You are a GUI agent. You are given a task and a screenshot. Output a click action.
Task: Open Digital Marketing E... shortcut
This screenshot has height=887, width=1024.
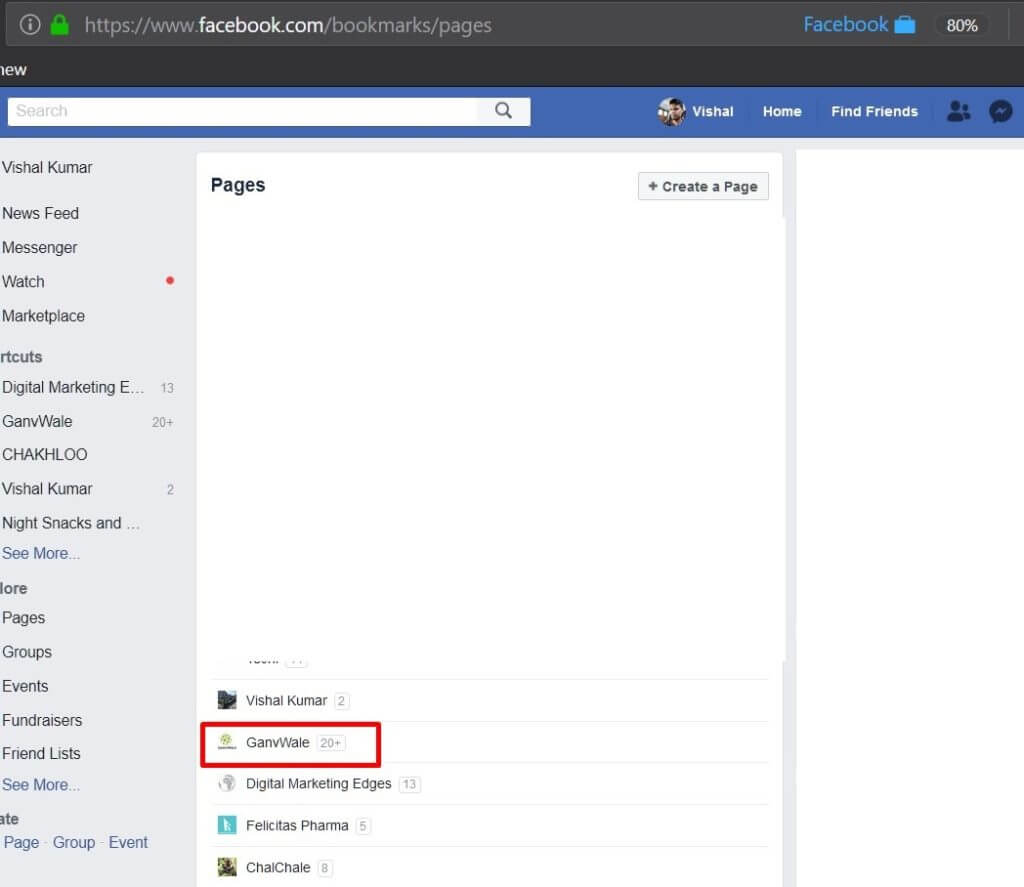[x=73, y=387]
